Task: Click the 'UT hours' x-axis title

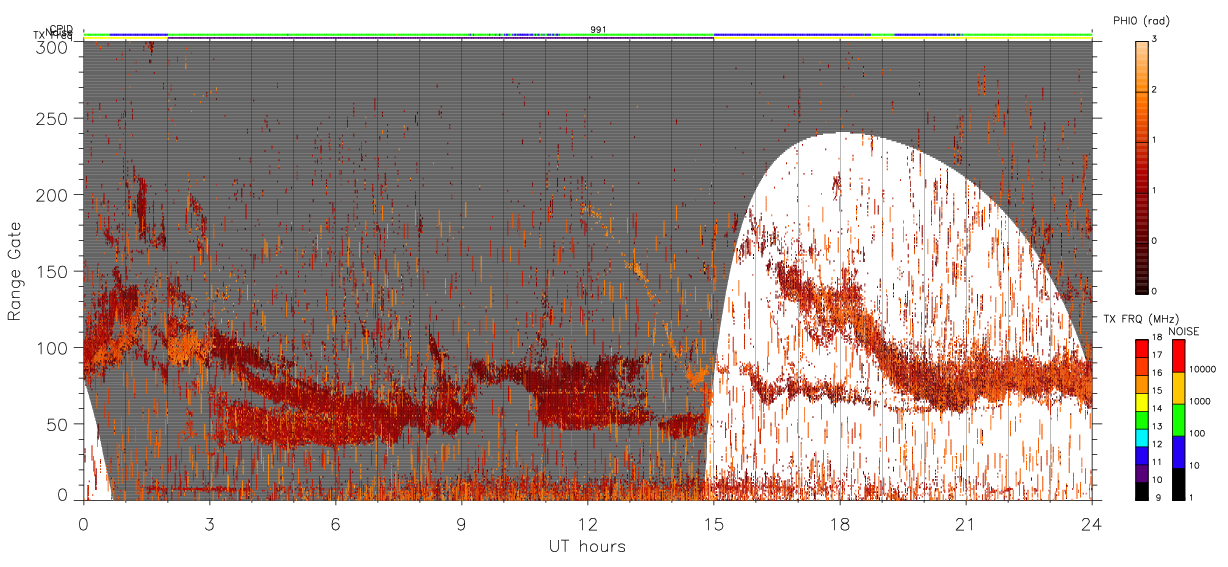Action: click(587, 546)
